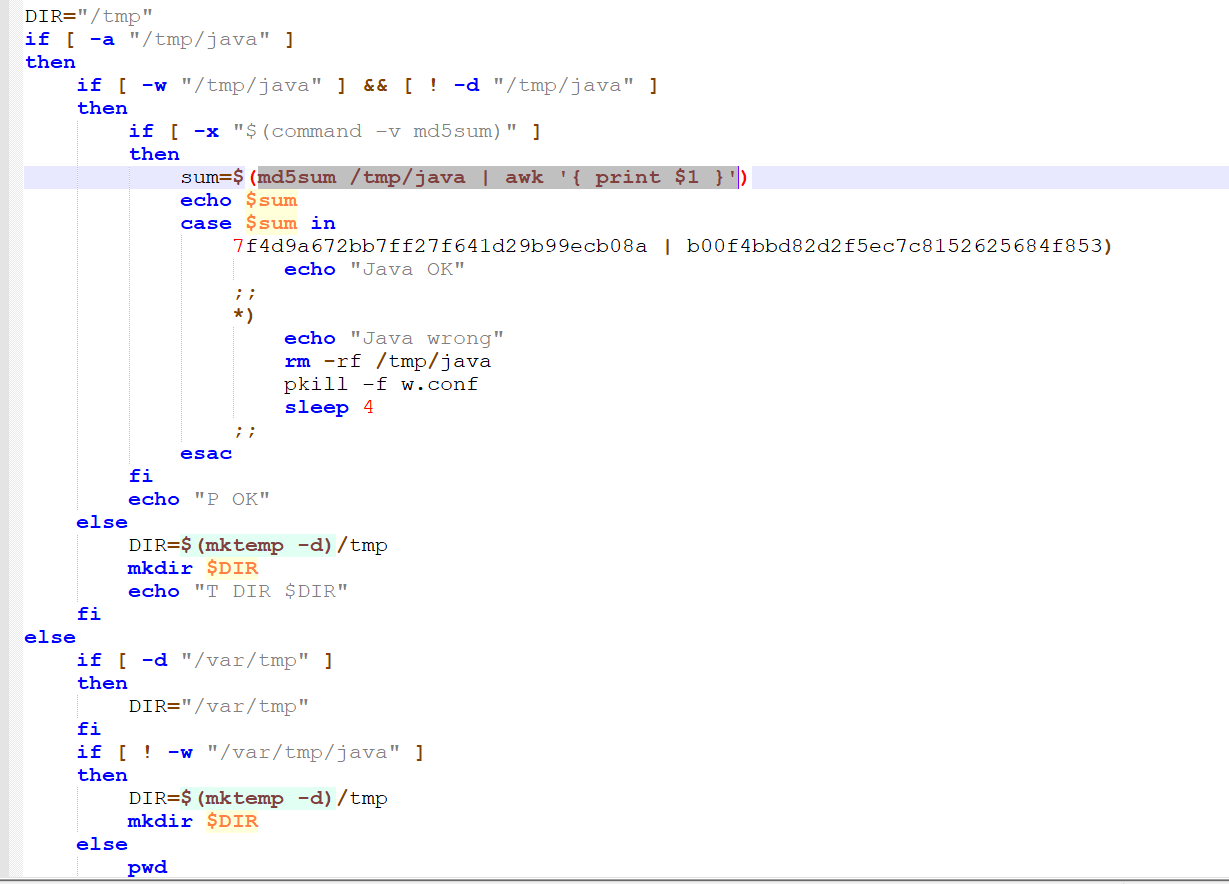Click the echo $sum statement
1229x884 pixels.
point(238,200)
